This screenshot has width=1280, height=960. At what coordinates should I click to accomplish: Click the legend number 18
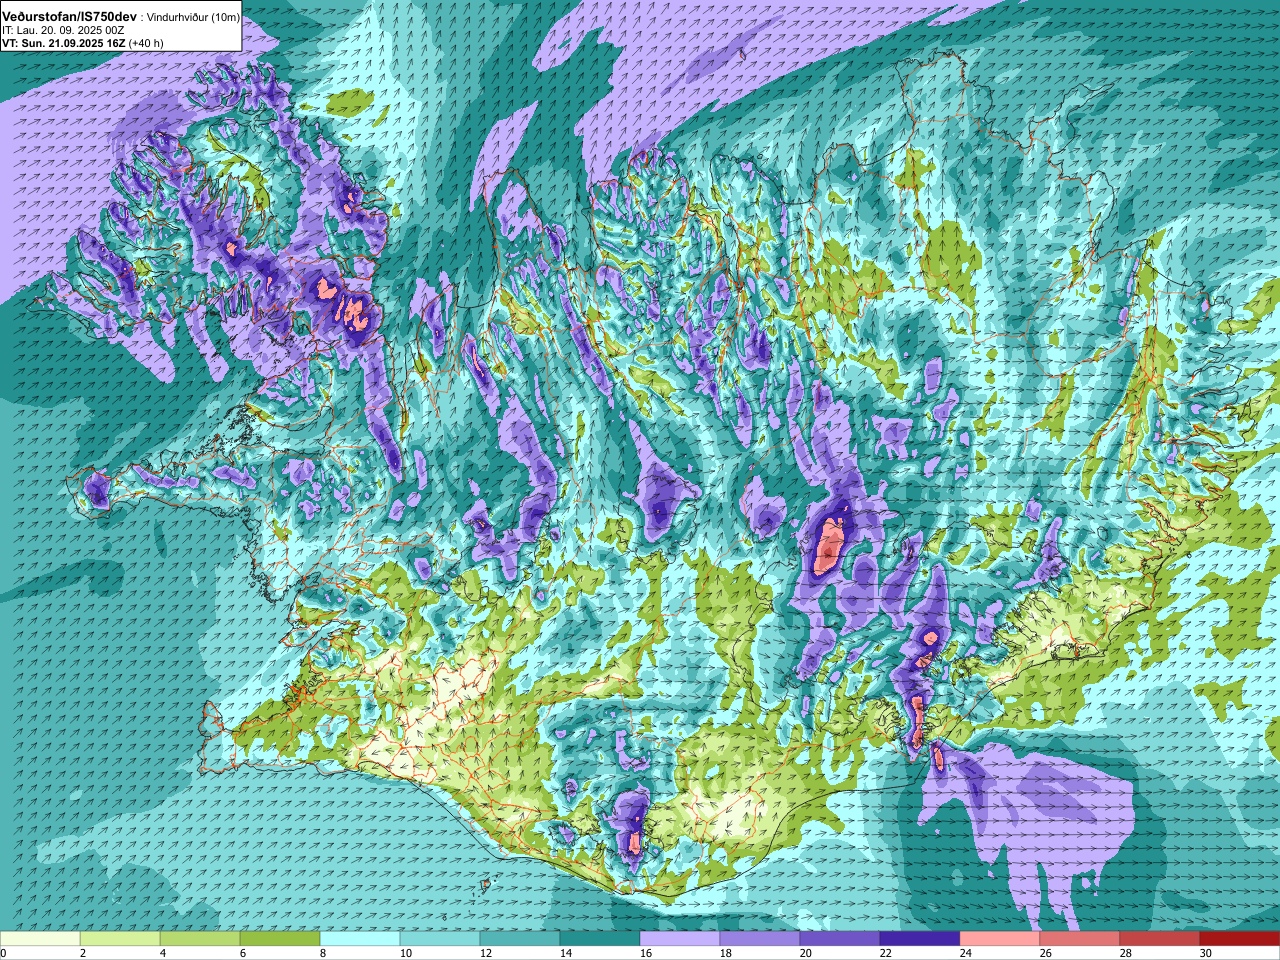click(726, 953)
